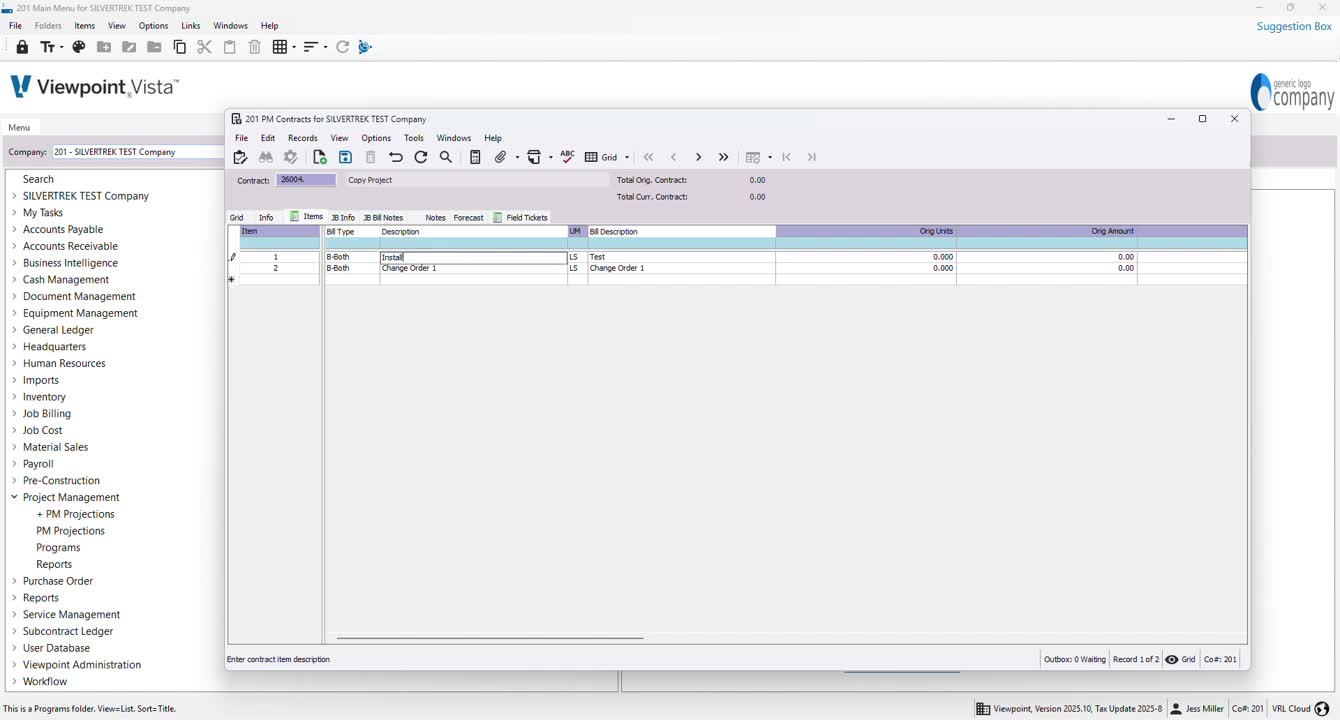Open the attachments dropdown arrow beside paperclip
The image size is (1340, 720).
(x=517, y=157)
